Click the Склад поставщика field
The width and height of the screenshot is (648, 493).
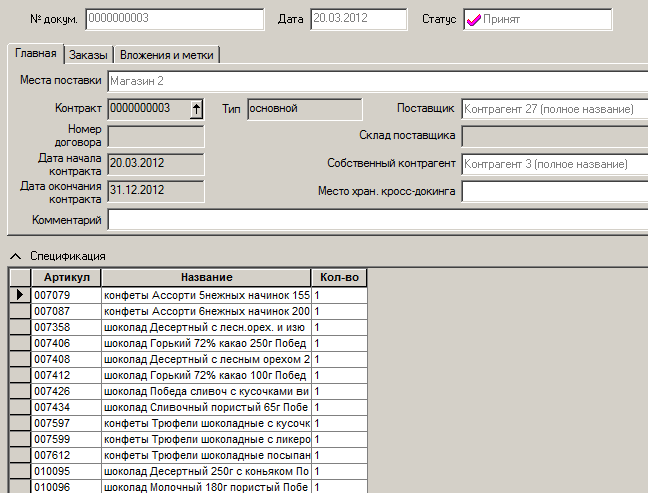tap(555, 137)
